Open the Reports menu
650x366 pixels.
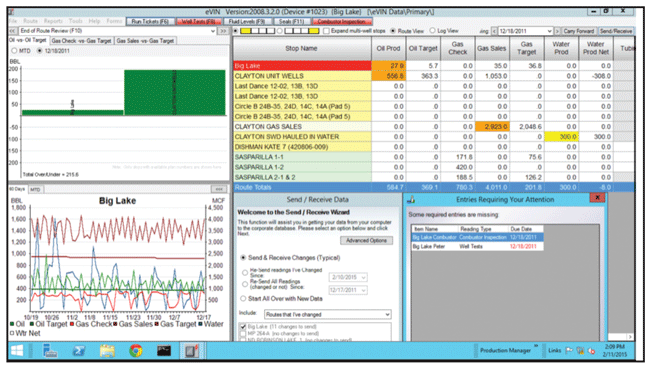pyautogui.click(x=53, y=21)
